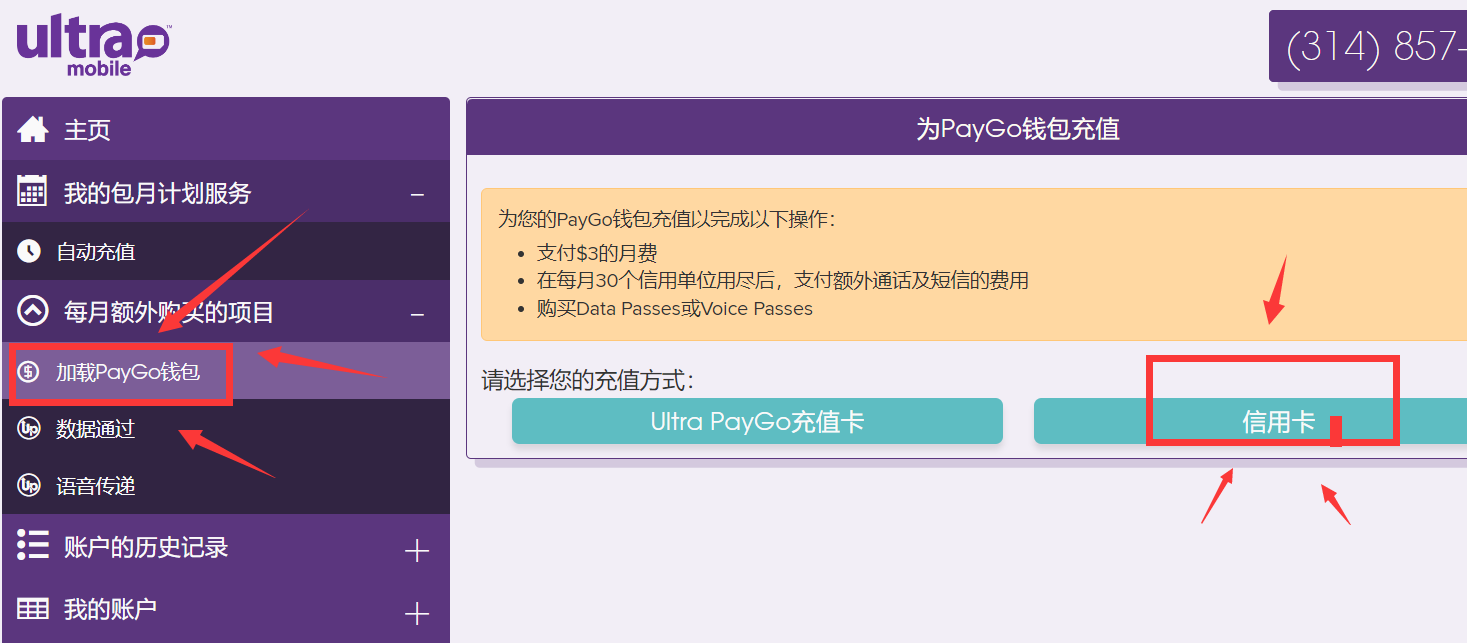Open the 语音传递 menu item
This screenshot has height=643, width=1467.
96,487
